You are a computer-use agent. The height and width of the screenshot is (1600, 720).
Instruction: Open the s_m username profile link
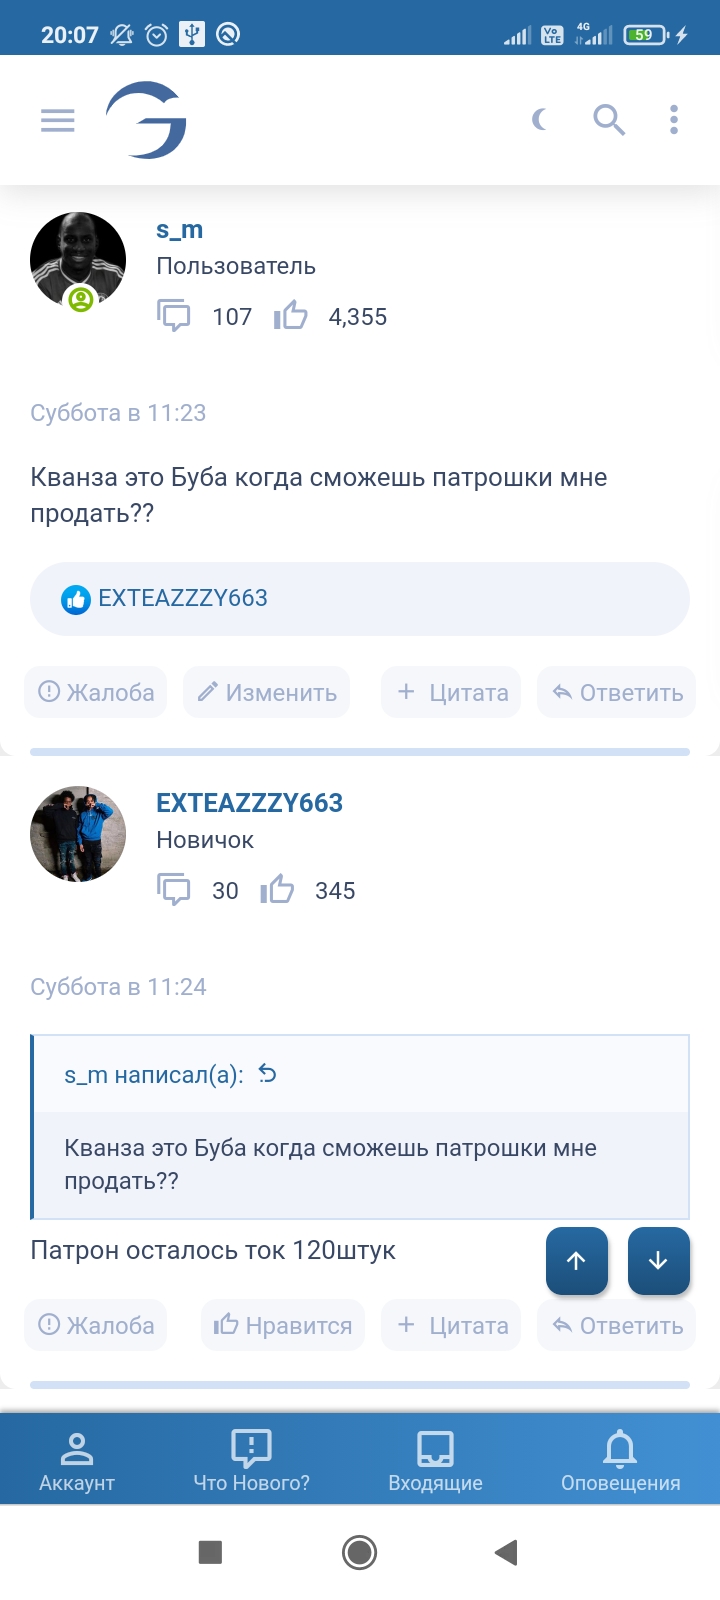(x=180, y=230)
